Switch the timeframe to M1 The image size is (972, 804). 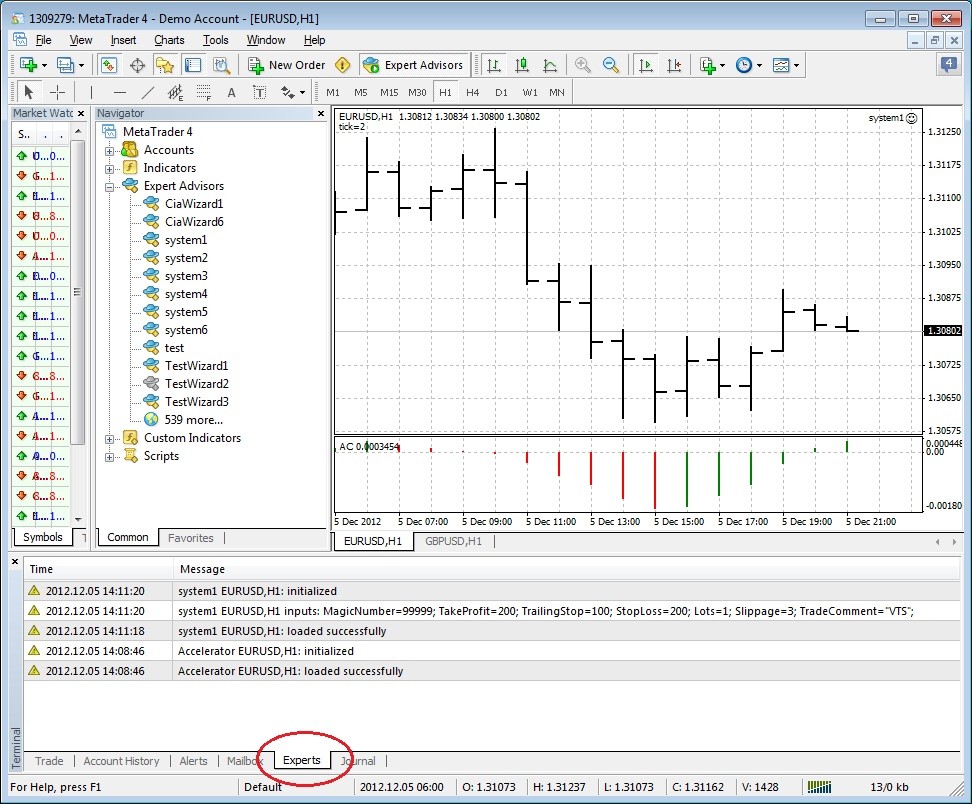point(333,92)
